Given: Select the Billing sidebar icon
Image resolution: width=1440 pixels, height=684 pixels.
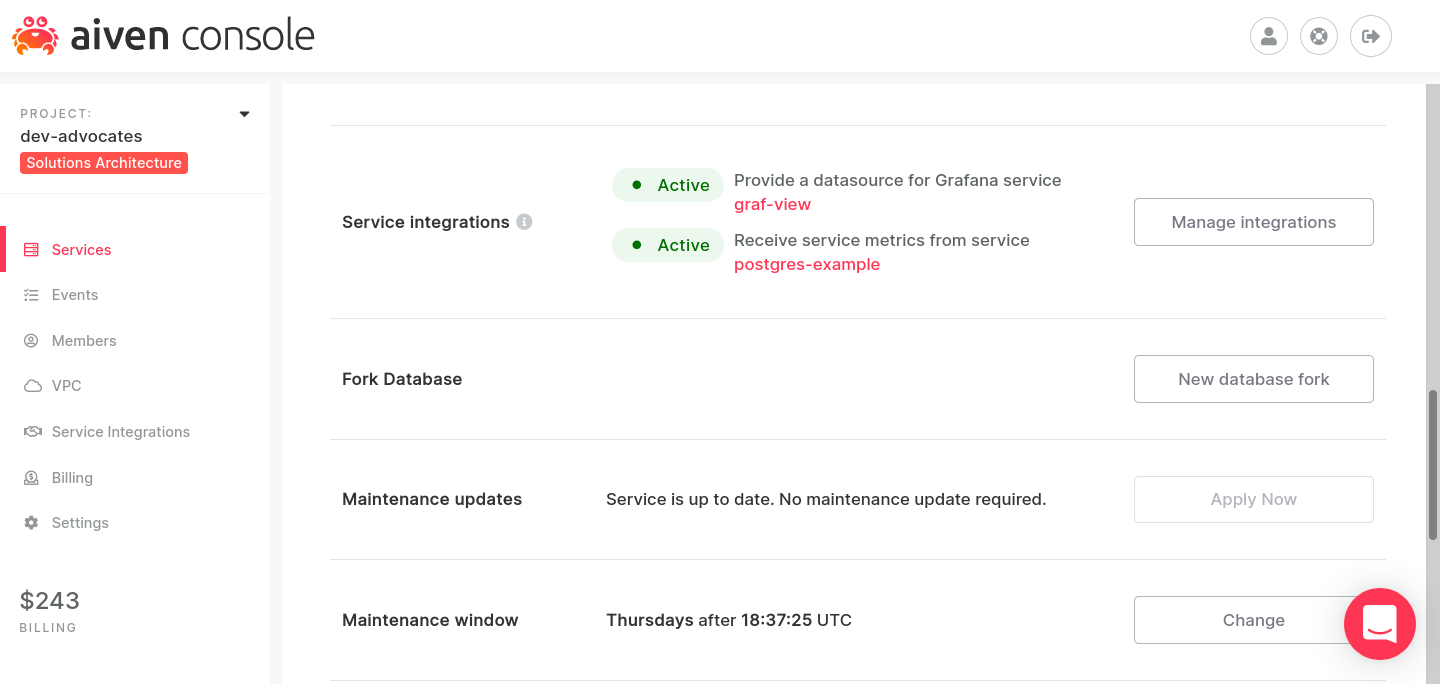Looking at the screenshot, I should (x=31, y=477).
